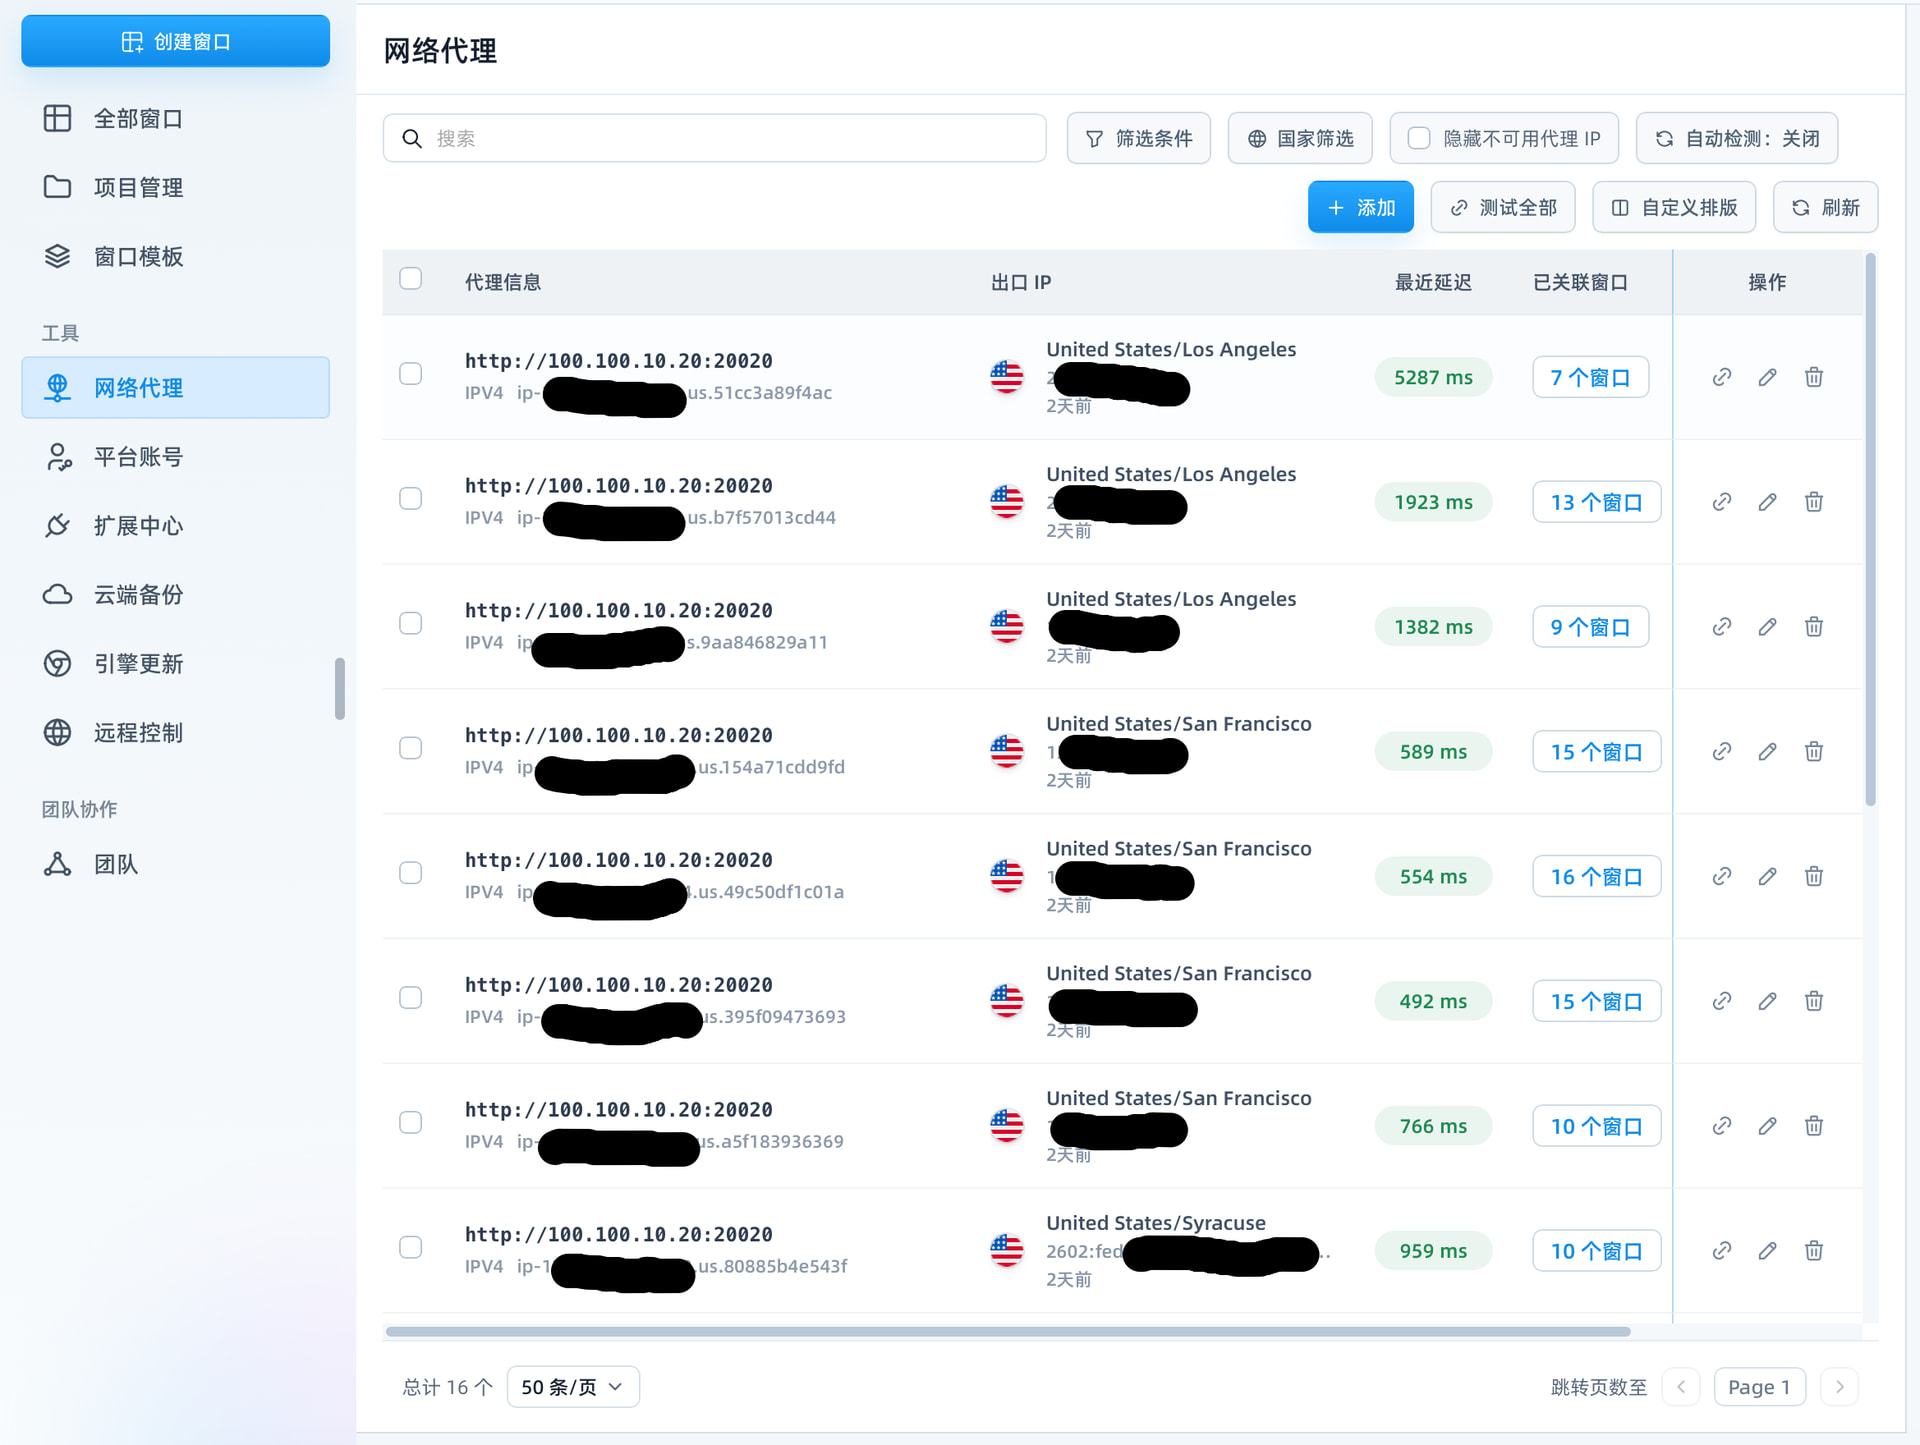1920x1445 pixels.
Task: Select the checkbox for the 766 ms proxy row
Action: tap(410, 1123)
